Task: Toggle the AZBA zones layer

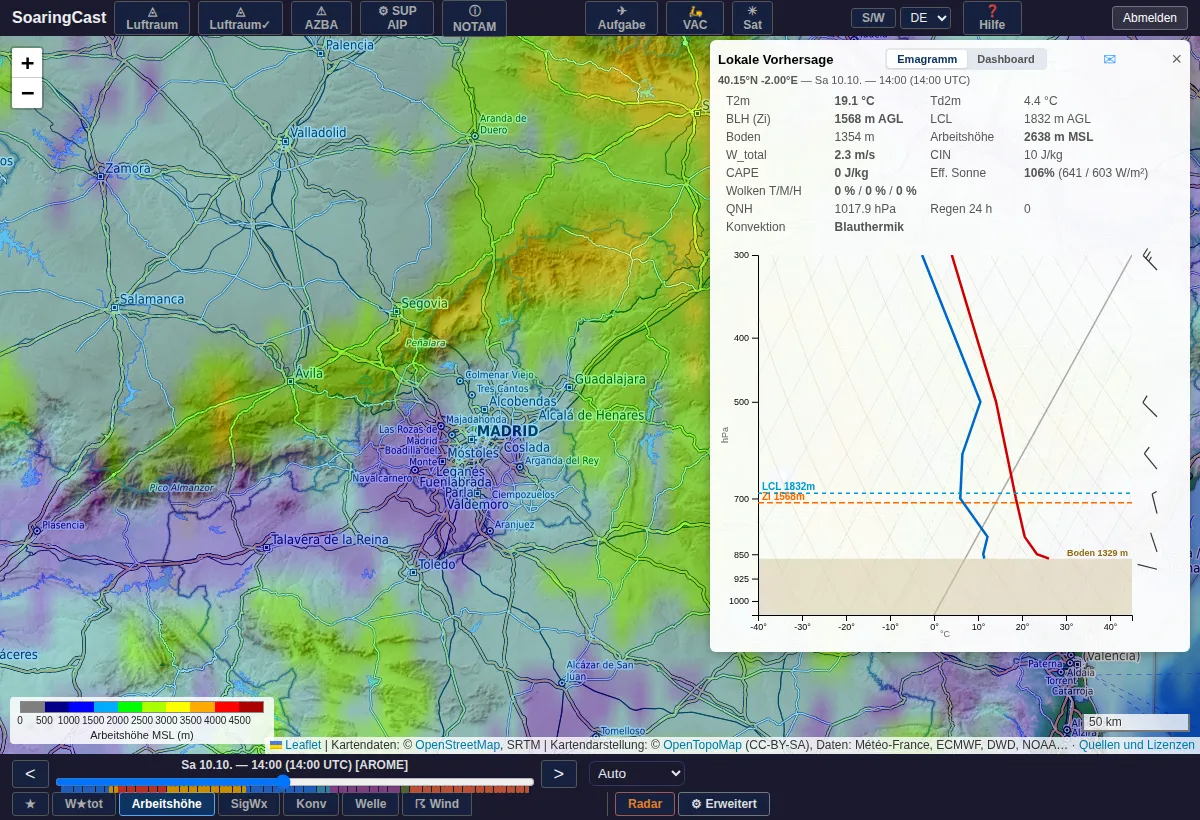Action: (321, 18)
